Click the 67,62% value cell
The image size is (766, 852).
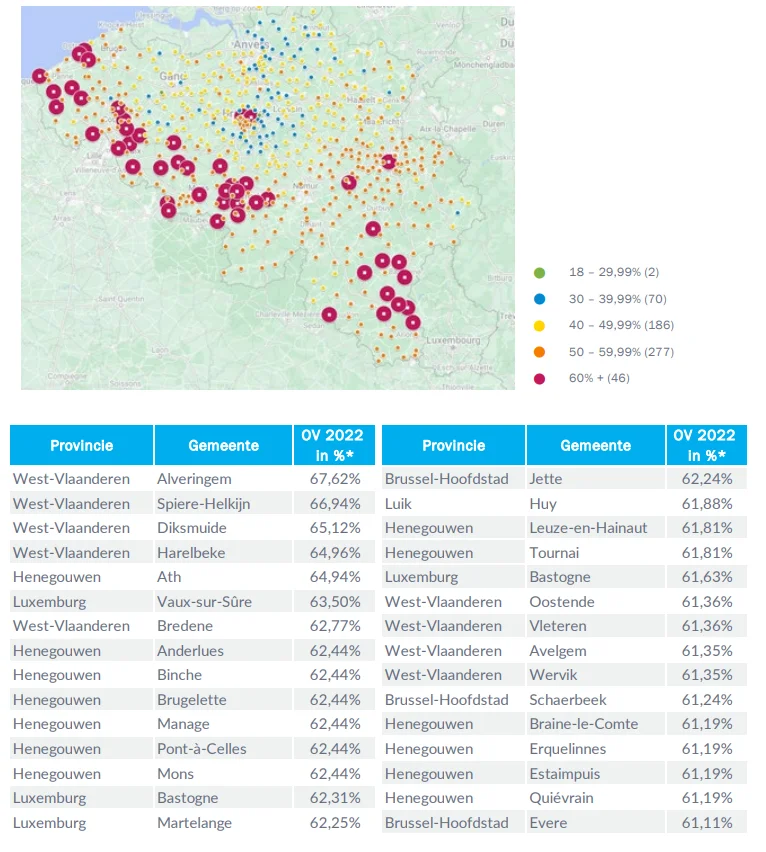332,479
